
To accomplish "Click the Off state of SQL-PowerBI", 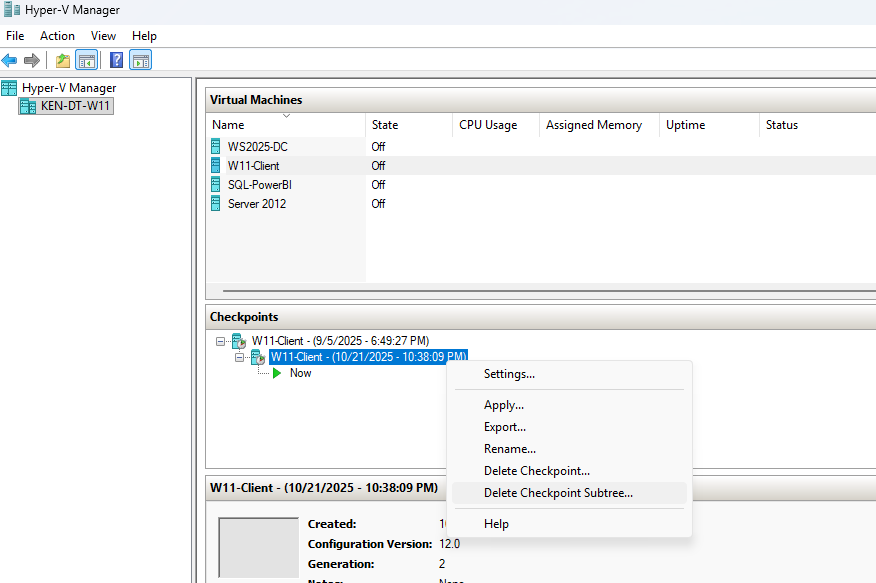I will pos(378,184).
